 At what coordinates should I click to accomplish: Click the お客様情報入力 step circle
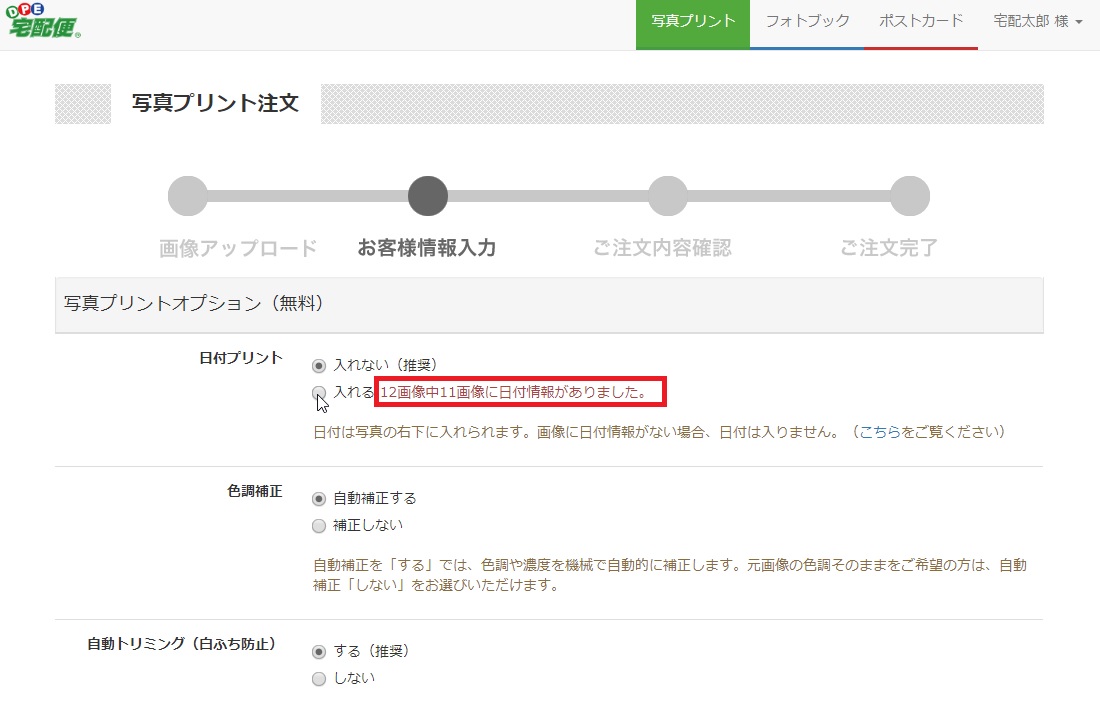(428, 196)
